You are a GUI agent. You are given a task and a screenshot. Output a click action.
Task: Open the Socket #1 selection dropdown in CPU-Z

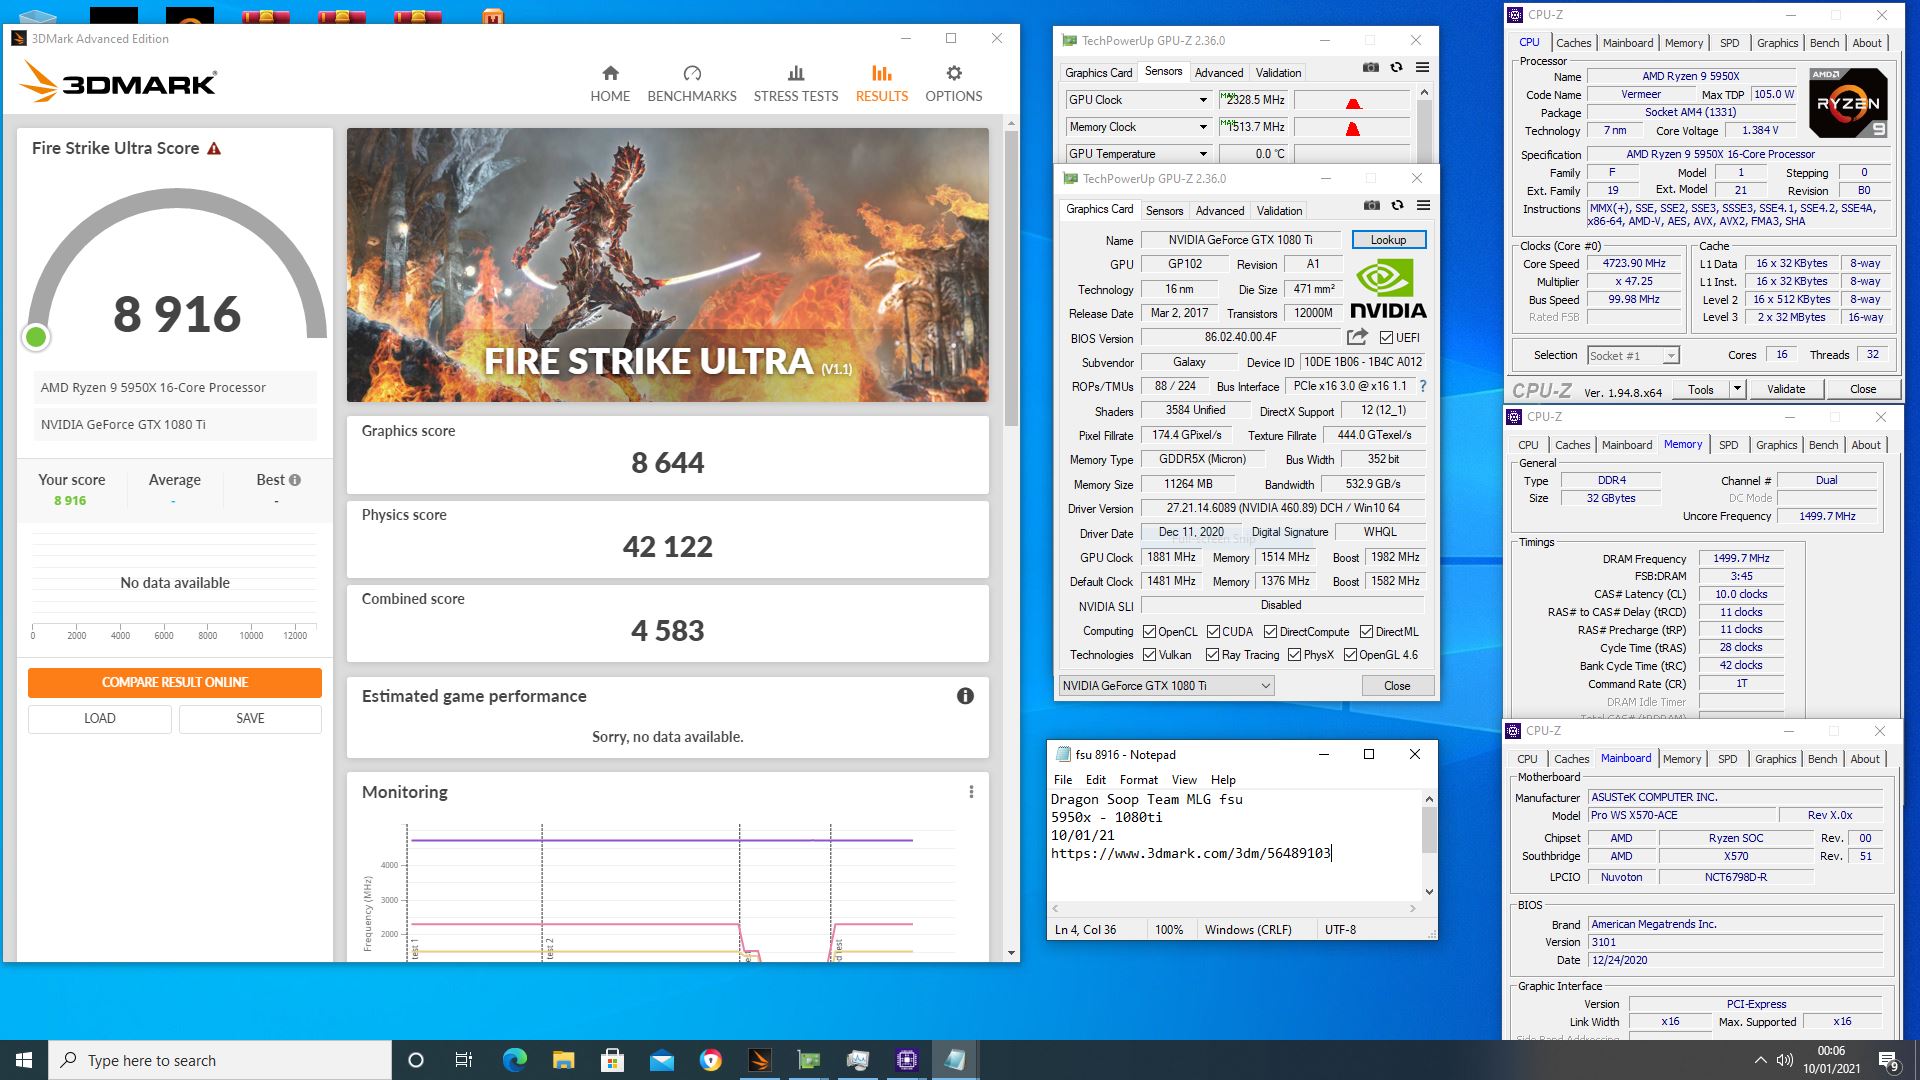(1632, 355)
